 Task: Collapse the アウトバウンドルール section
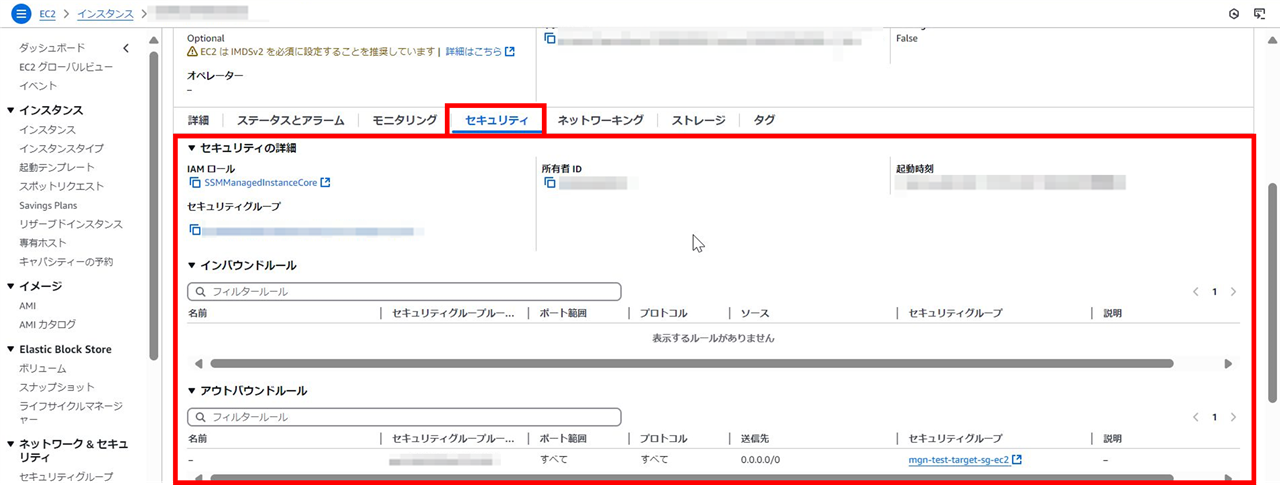coord(192,391)
